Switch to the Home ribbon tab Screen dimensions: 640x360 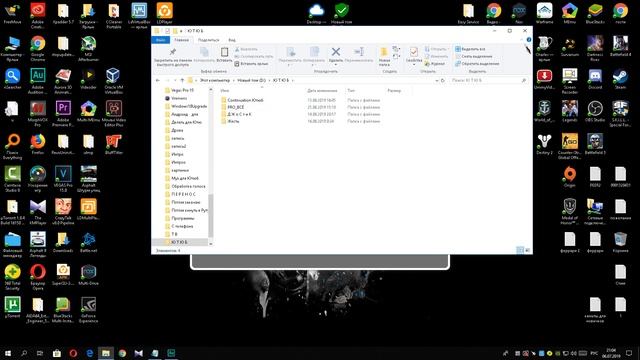(182, 40)
